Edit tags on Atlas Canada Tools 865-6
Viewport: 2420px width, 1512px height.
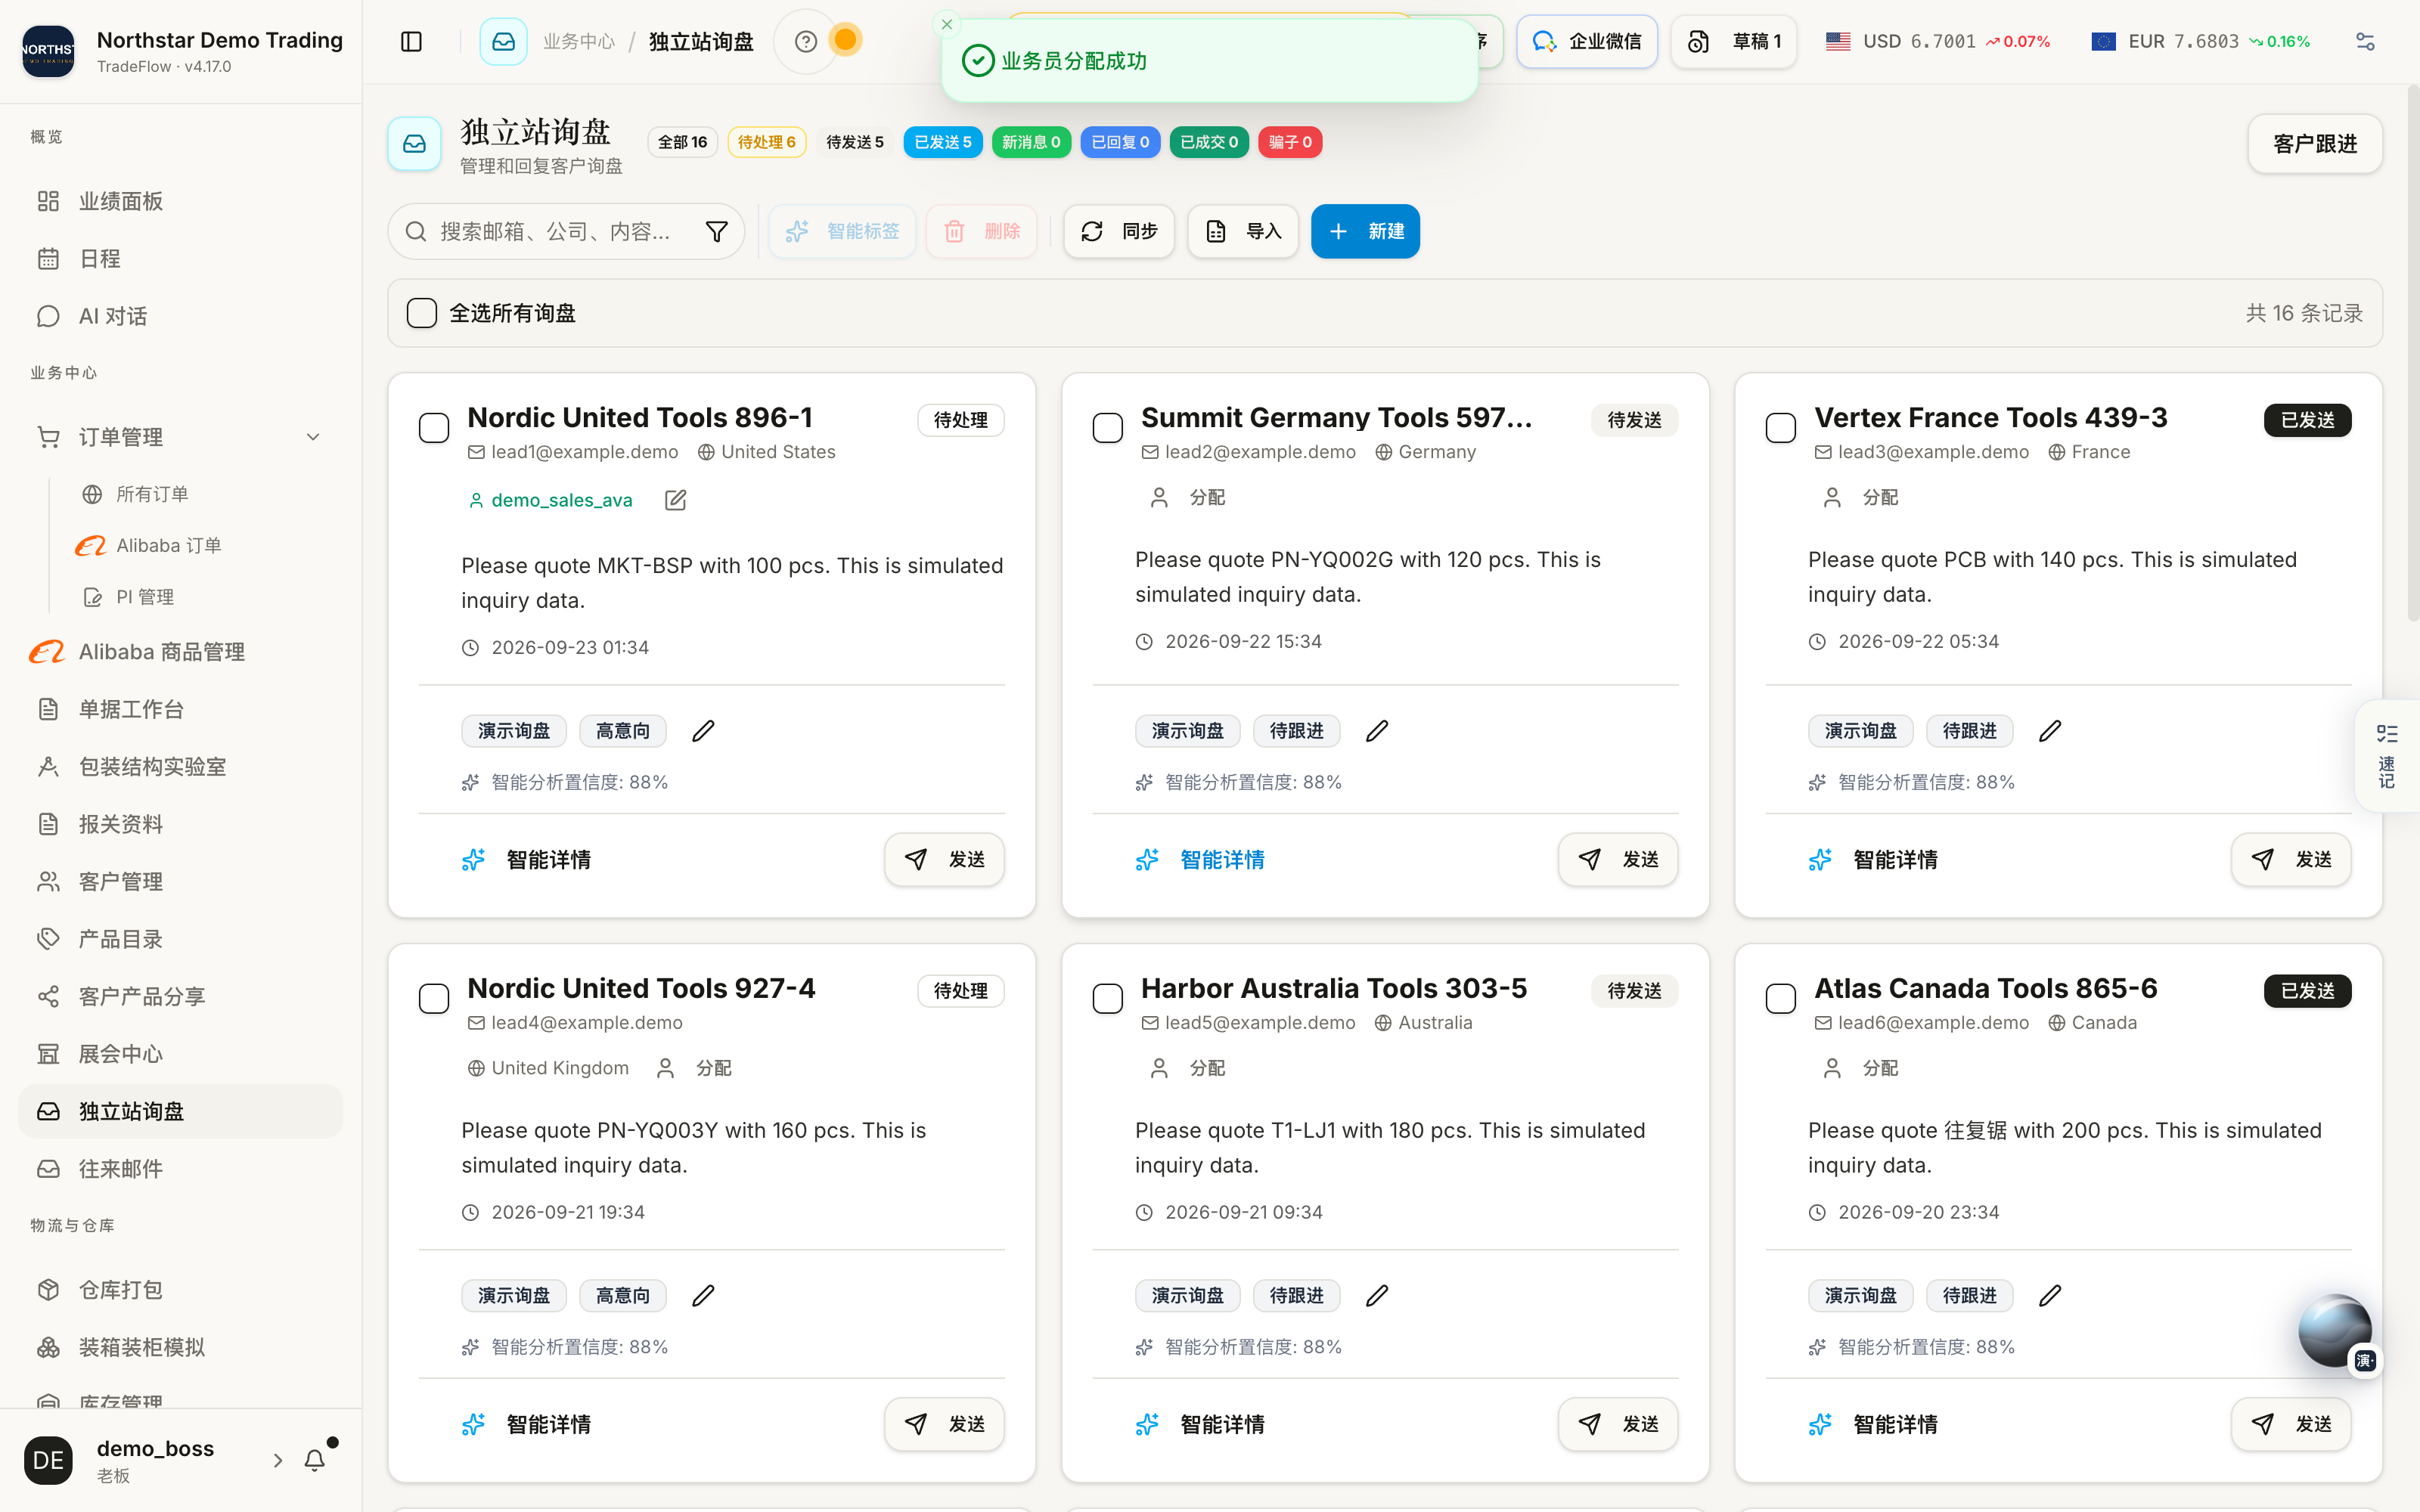(x=2050, y=1296)
